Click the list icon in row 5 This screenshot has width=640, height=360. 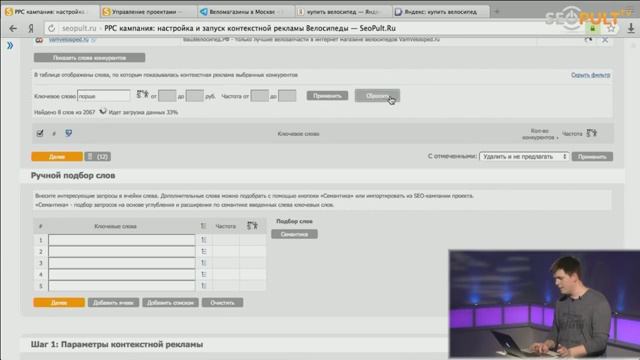pos(204,286)
